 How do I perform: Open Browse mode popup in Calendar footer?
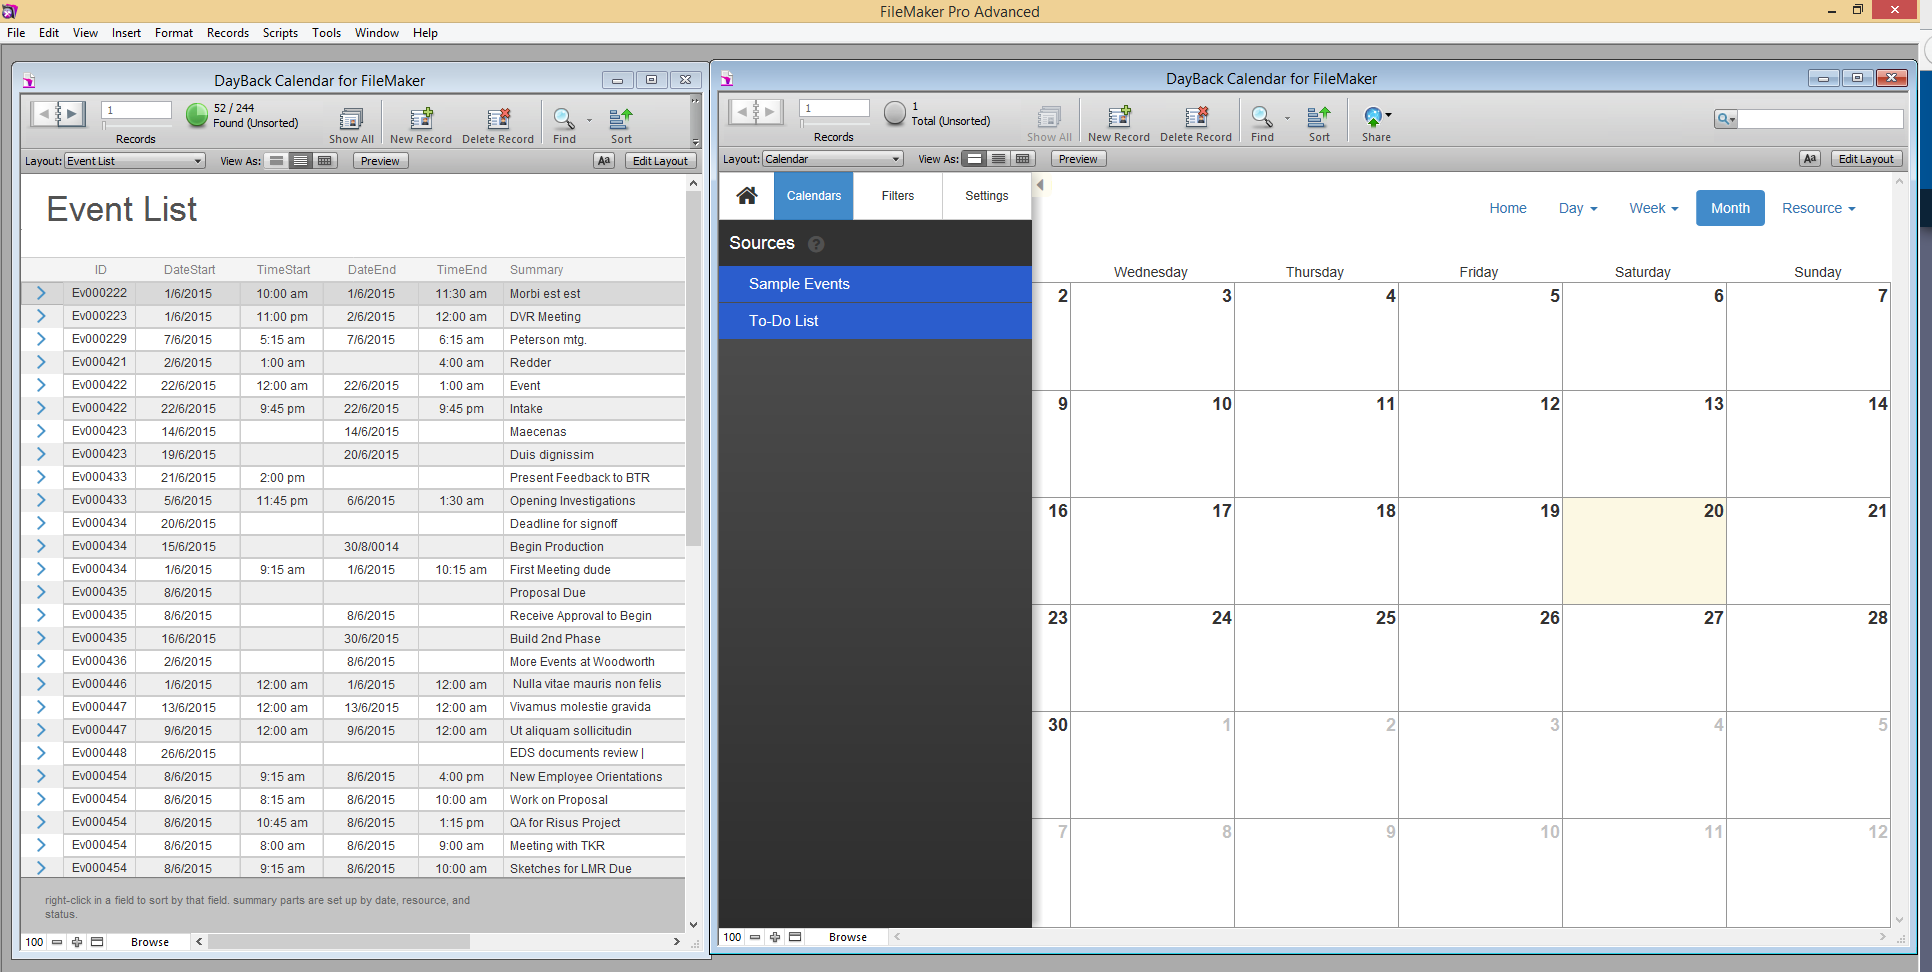click(848, 937)
